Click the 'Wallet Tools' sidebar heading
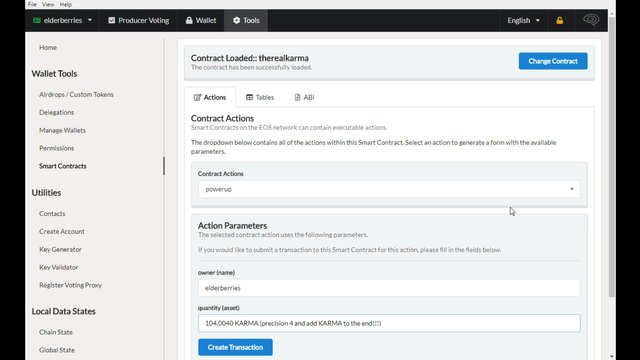The height and width of the screenshot is (360, 640). coord(54,74)
